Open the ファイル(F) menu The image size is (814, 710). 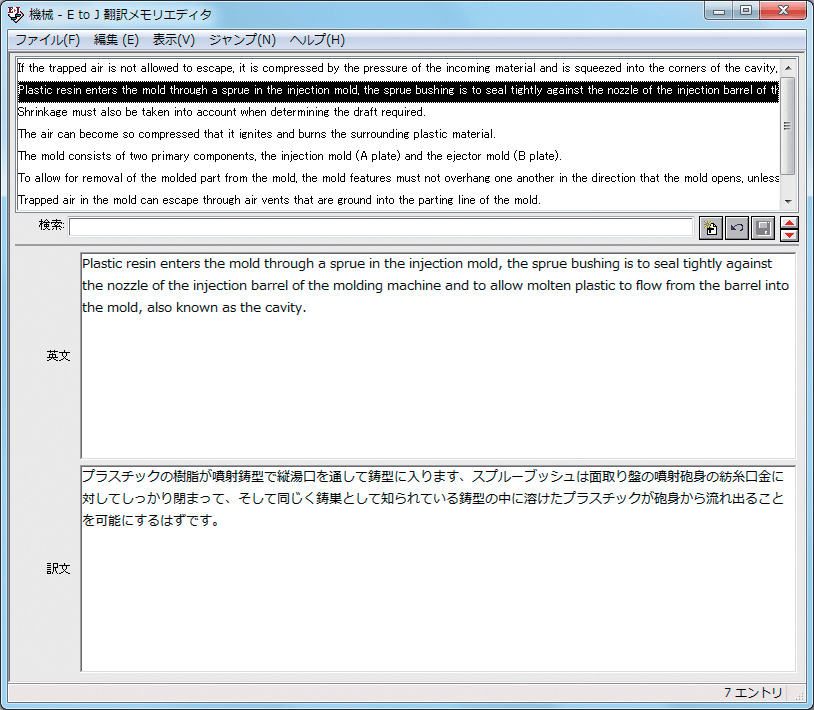(47, 40)
